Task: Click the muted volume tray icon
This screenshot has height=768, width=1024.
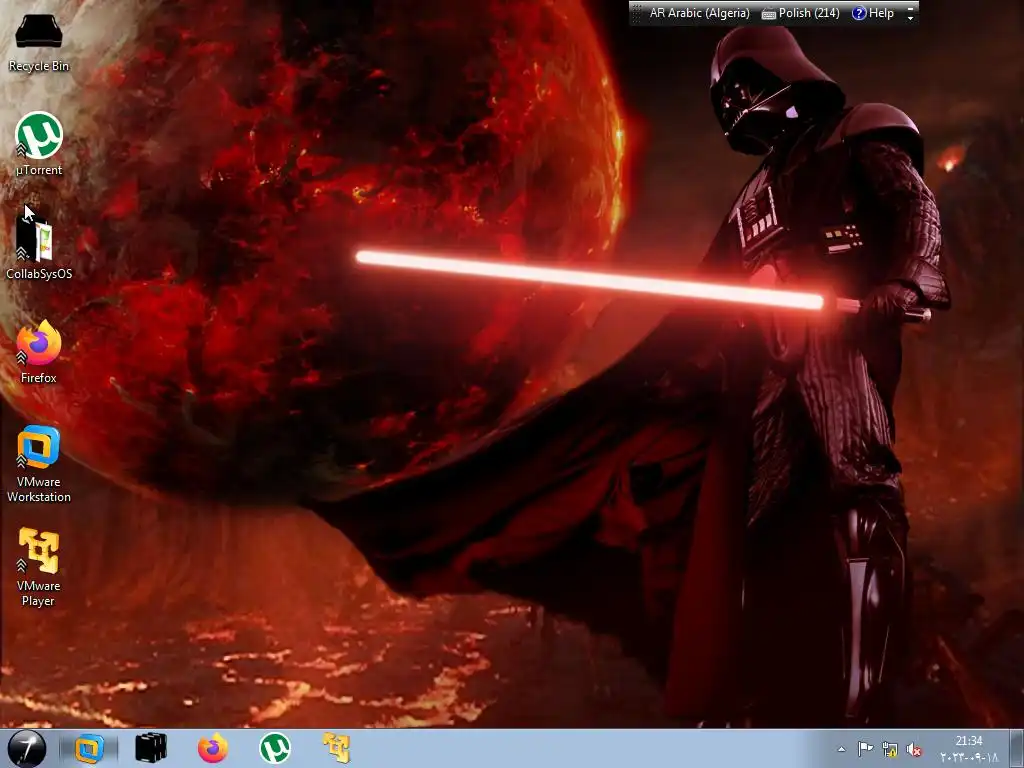Action: coord(914,750)
